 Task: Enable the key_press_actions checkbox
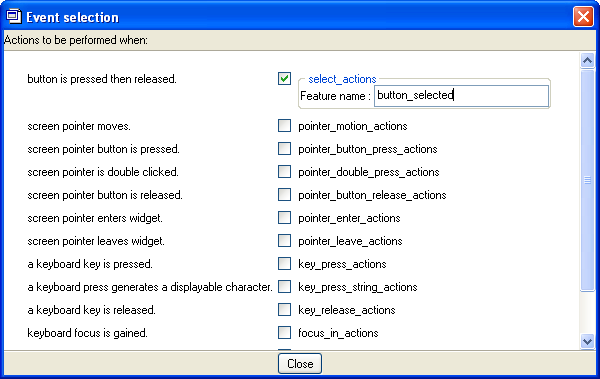coord(284,263)
